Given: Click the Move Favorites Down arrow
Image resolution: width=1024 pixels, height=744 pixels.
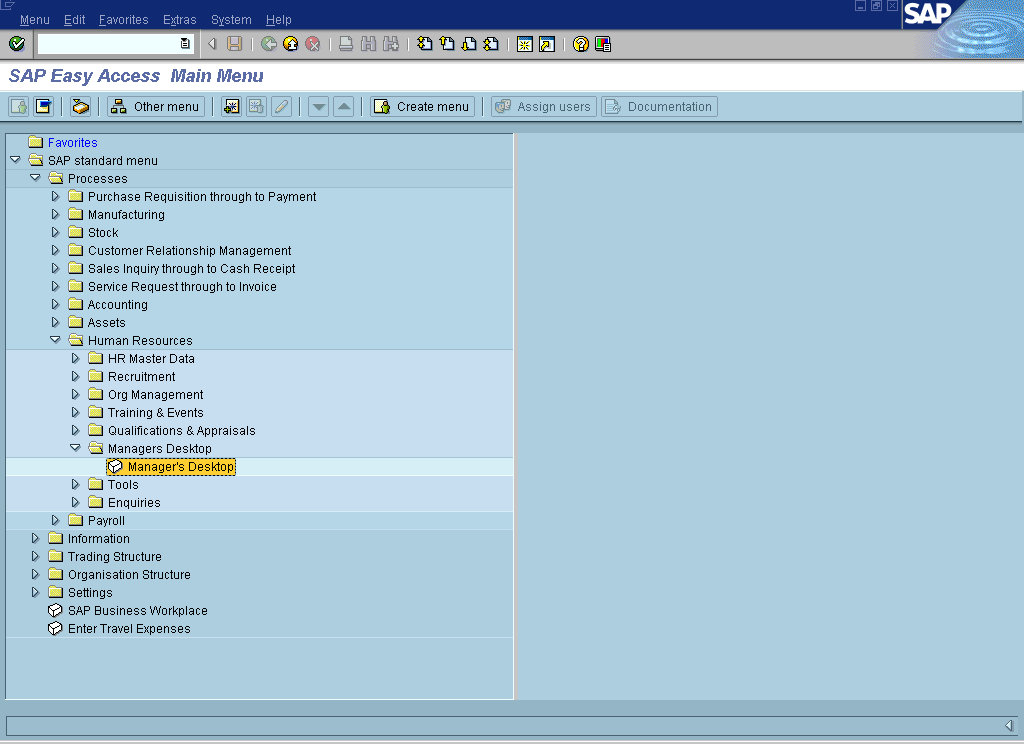Looking at the screenshot, I should (318, 106).
